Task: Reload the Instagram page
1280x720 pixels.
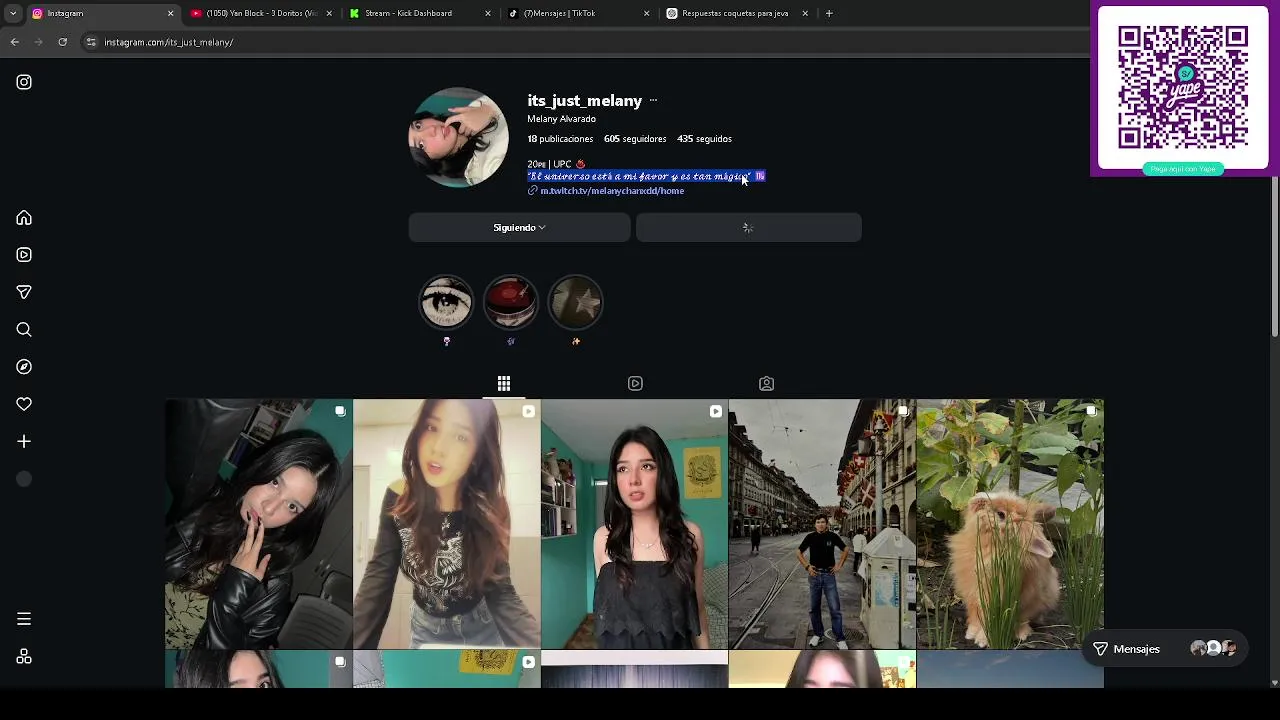Action: (x=62, y=42)
